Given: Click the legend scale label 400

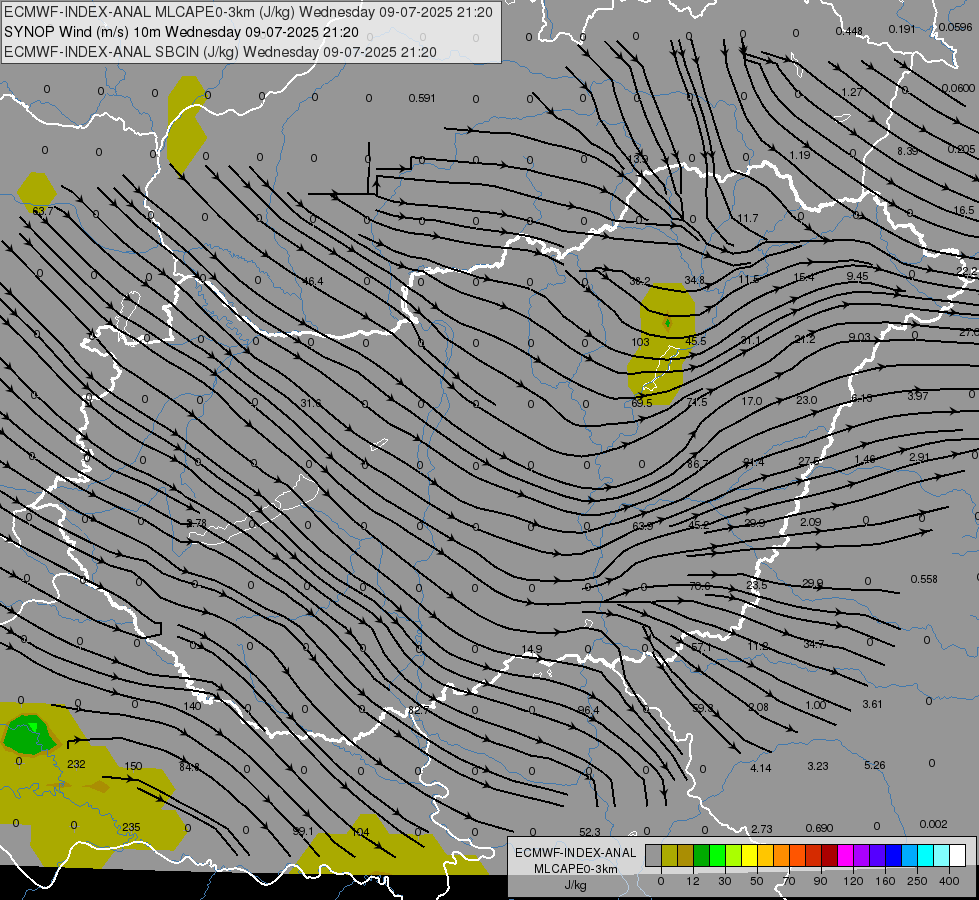Looking at the screenshot, I should [949, 881].
